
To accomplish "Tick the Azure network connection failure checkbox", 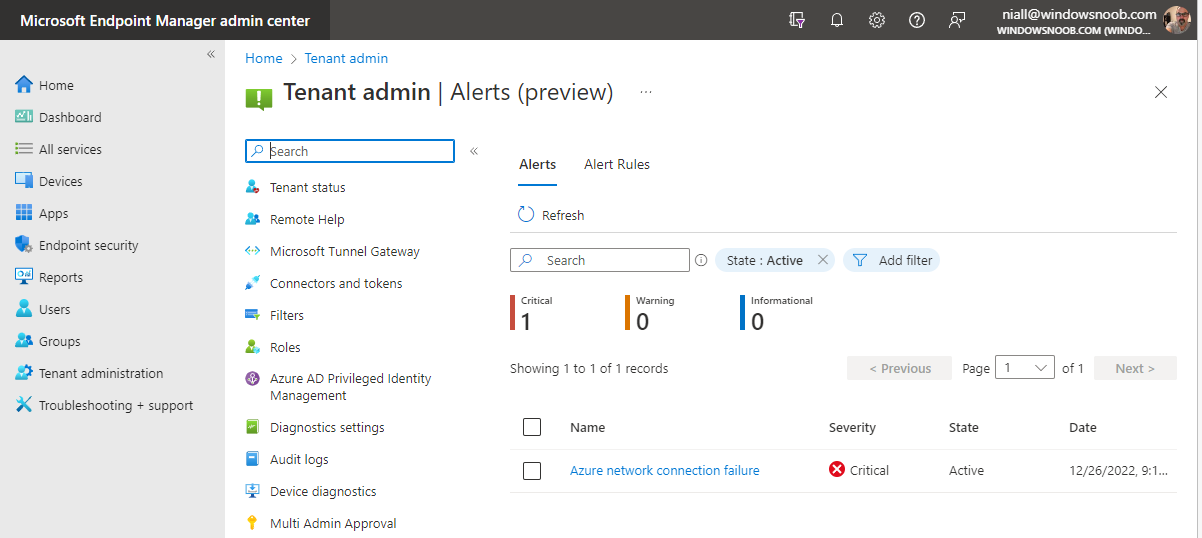I will (532, 470).
